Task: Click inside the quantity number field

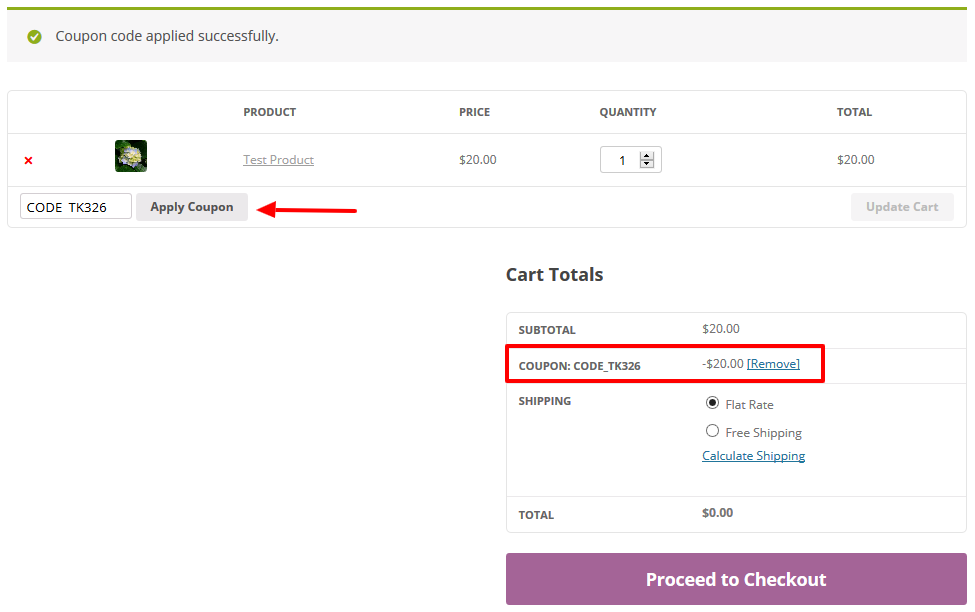Action: [620, 160]
